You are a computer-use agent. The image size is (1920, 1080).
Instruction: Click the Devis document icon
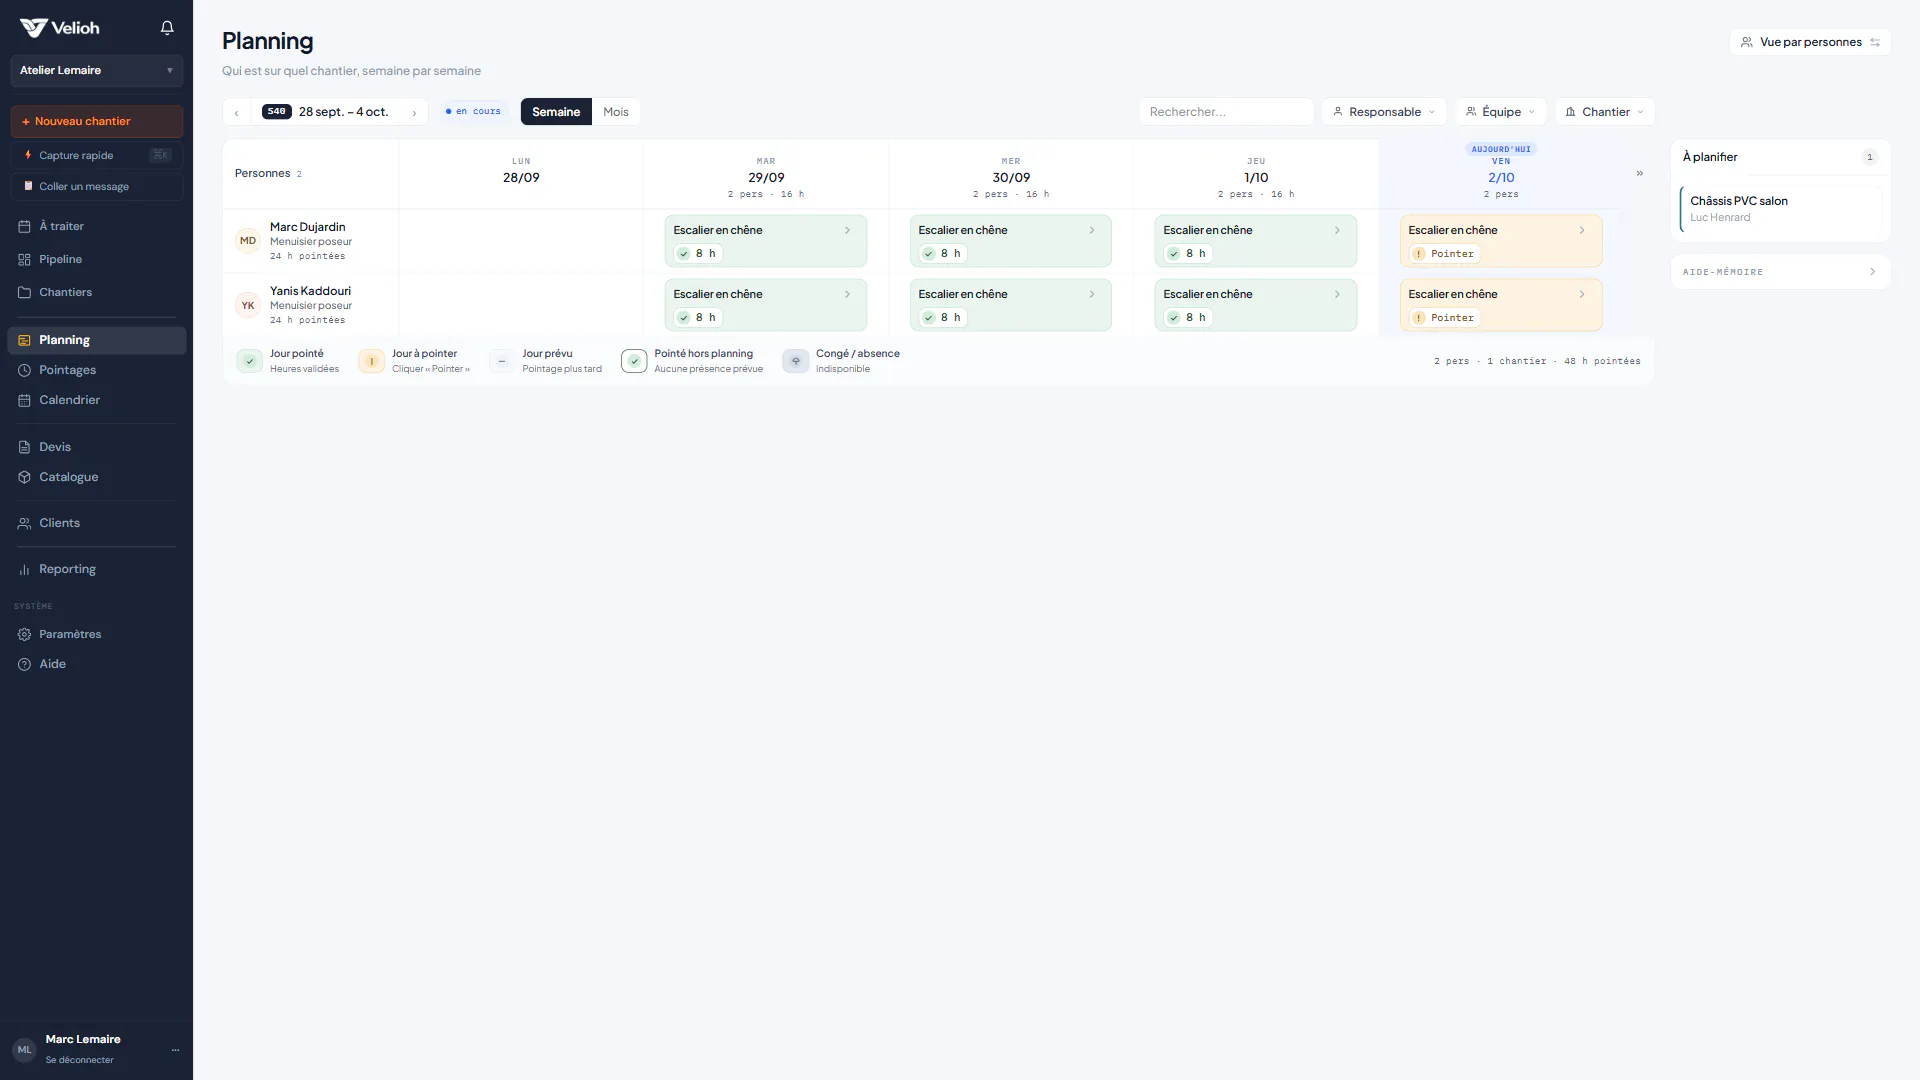point(24,447)
